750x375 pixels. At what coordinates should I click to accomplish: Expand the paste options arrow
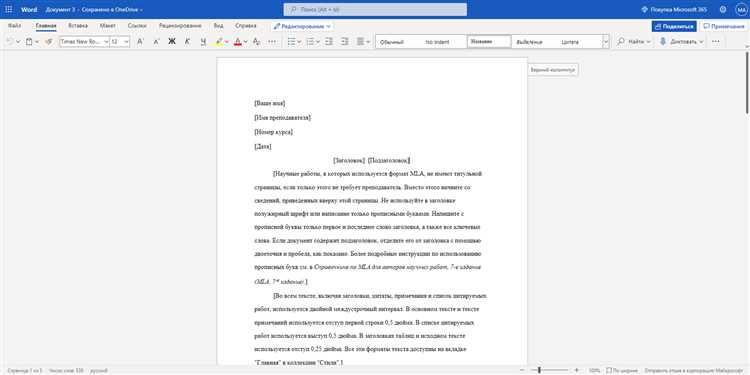pos(37,42)
